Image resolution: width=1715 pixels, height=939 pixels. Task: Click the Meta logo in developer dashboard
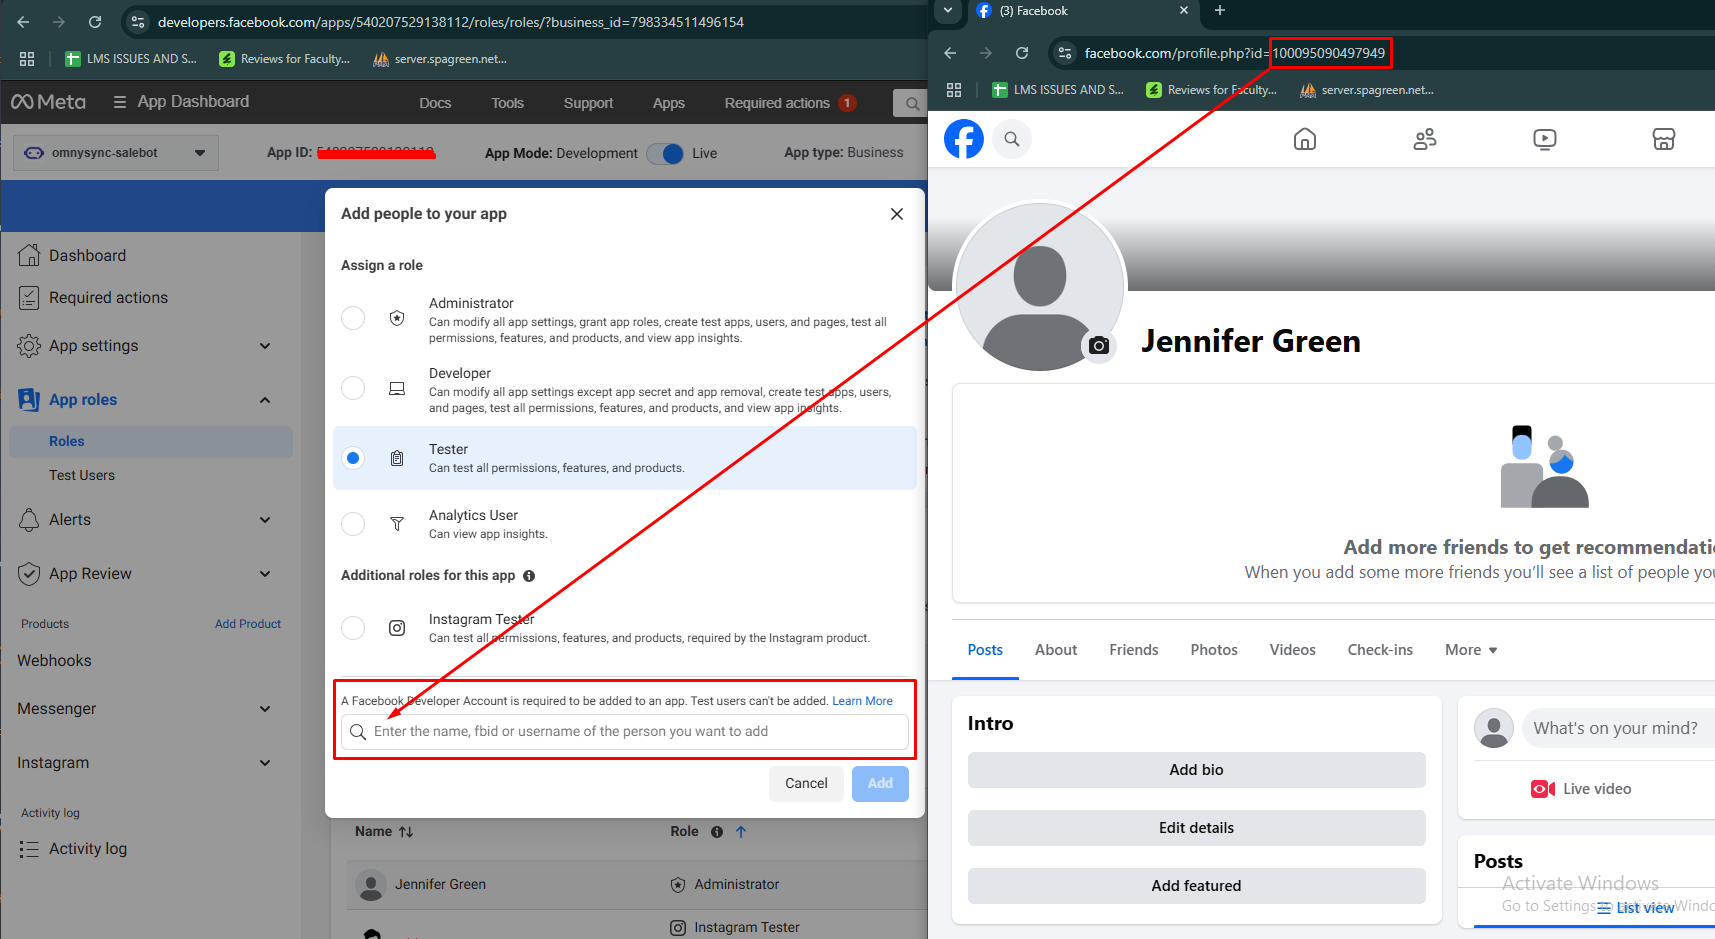48,102
